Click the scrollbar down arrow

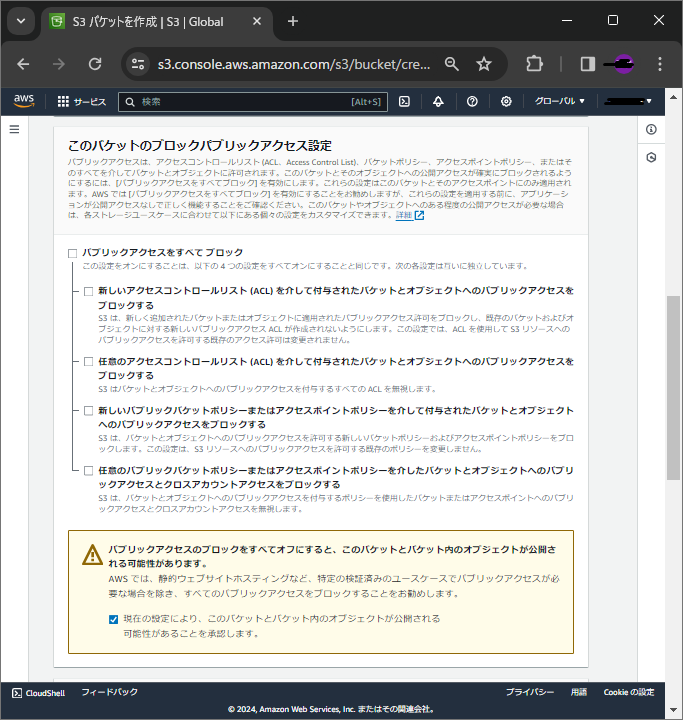point(673,710)
